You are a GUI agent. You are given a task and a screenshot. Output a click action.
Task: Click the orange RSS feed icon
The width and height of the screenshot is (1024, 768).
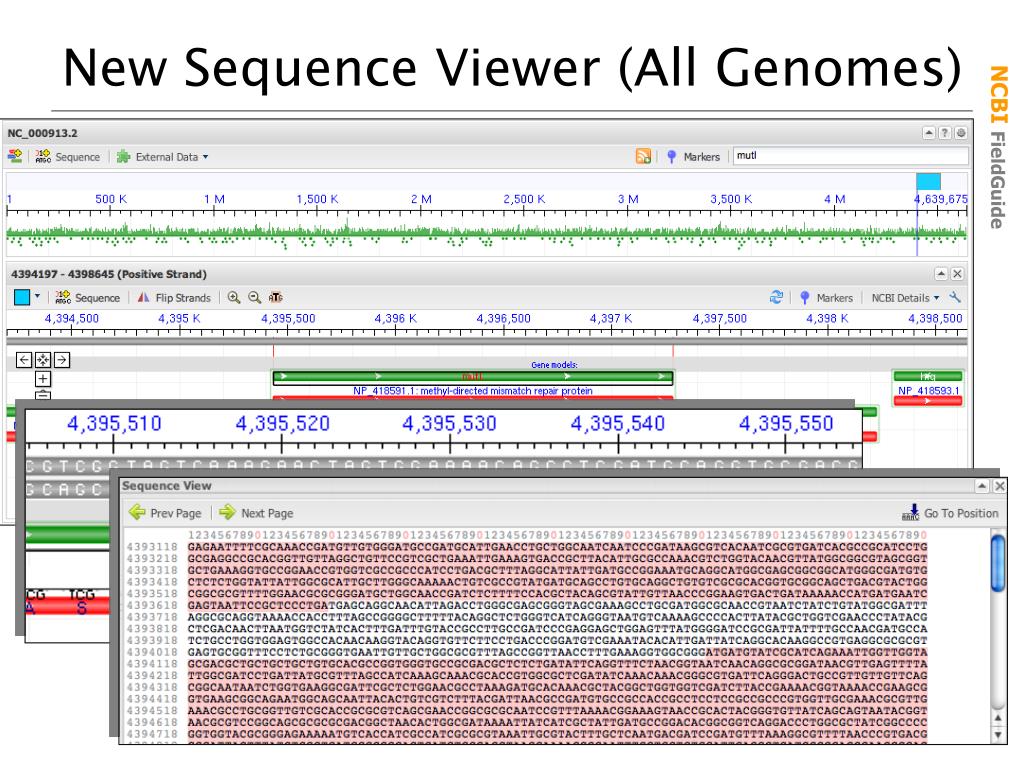643,156
